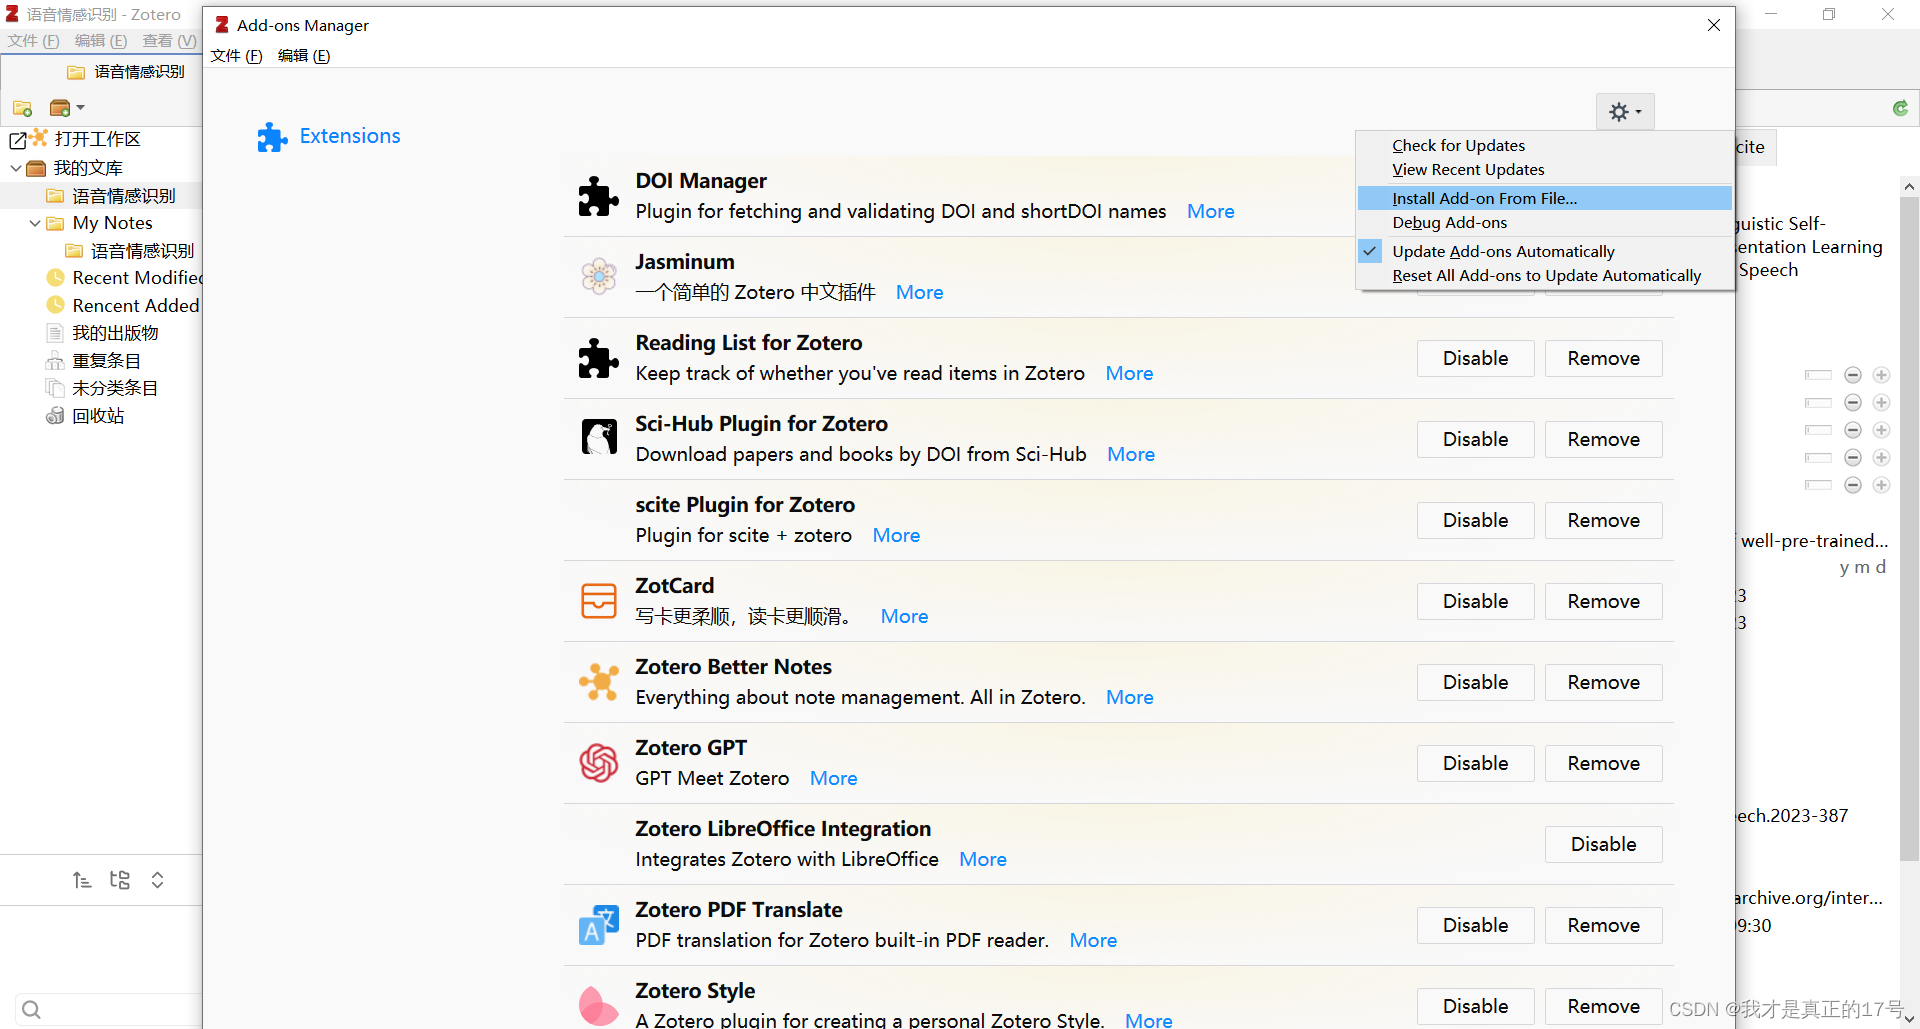Click the DOI Manager puzzle-piece icon

coord(598,196)
